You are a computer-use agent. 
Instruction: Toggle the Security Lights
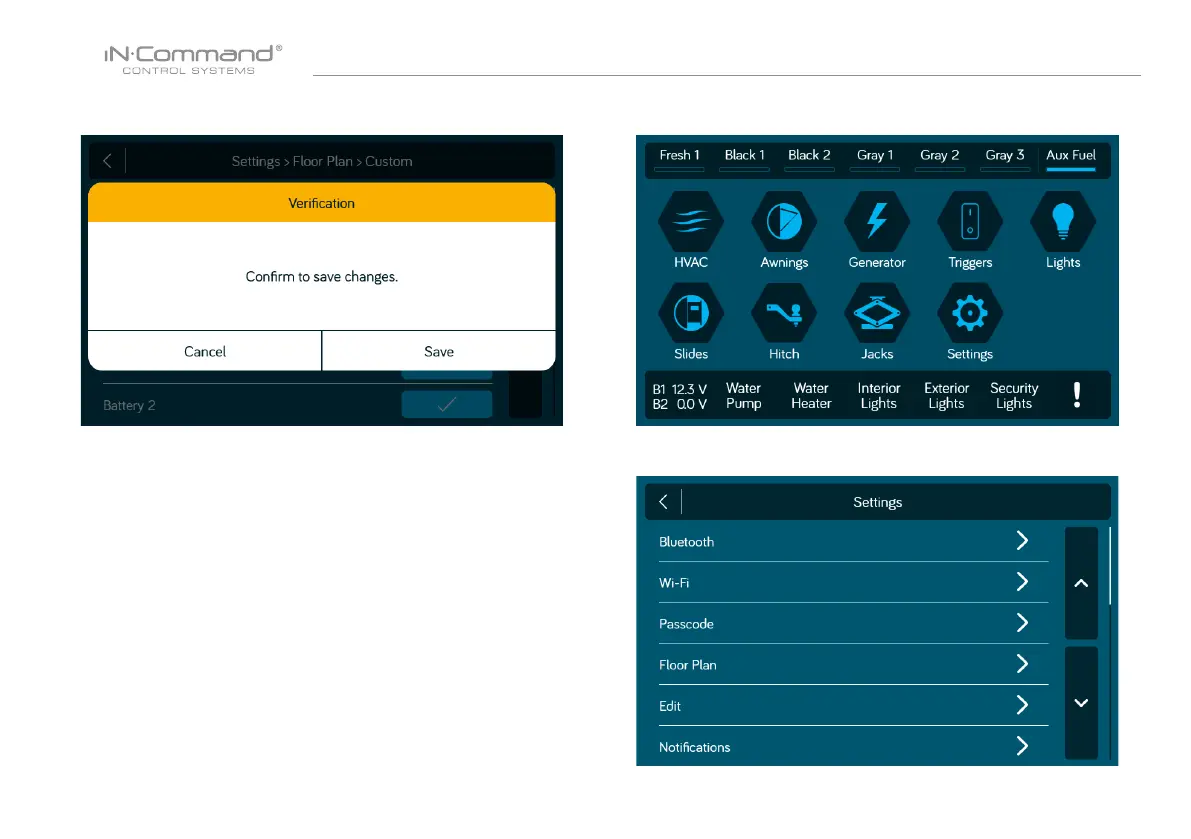pyautogui.click(x=1014, y=396)
